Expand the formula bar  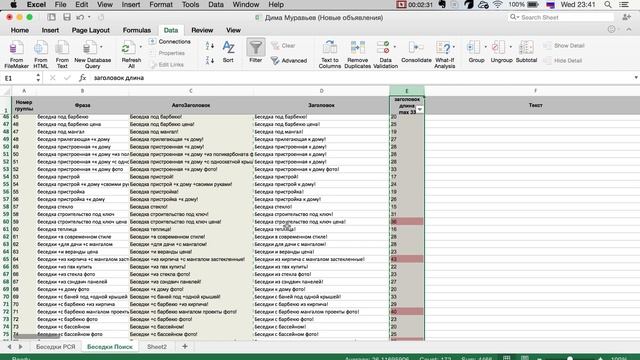pos(636,78)
